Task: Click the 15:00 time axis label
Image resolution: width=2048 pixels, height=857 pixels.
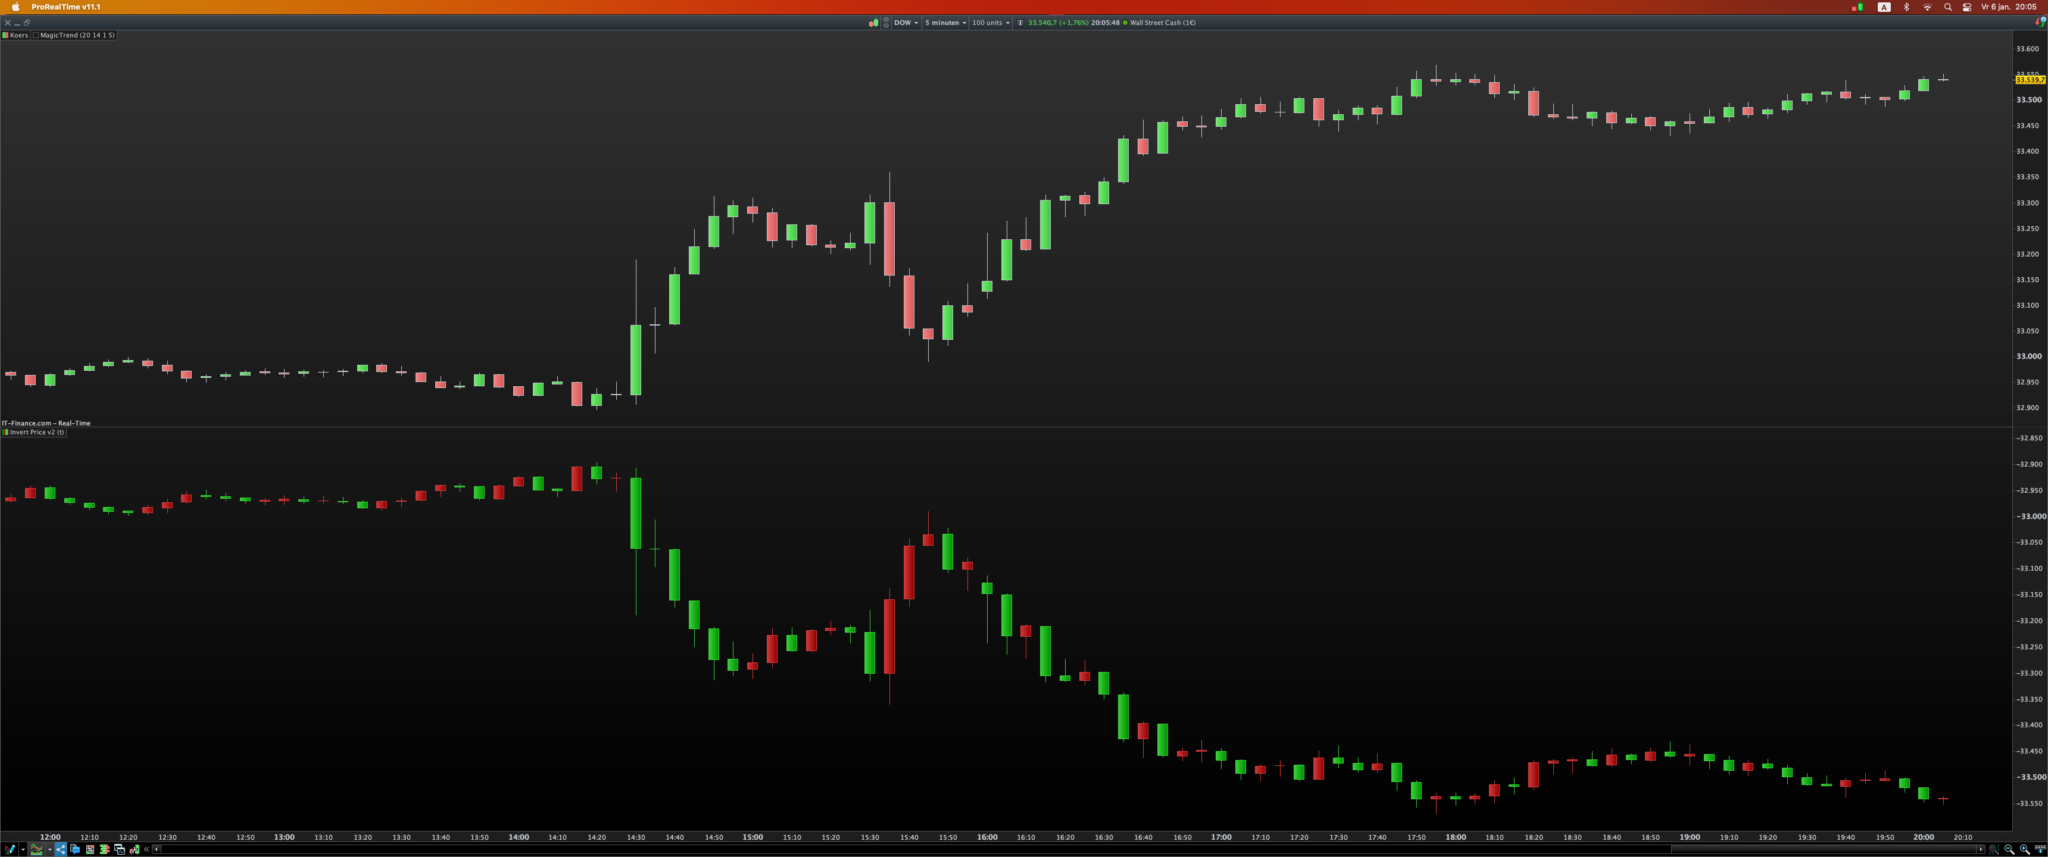Action: tap(753, 837)
